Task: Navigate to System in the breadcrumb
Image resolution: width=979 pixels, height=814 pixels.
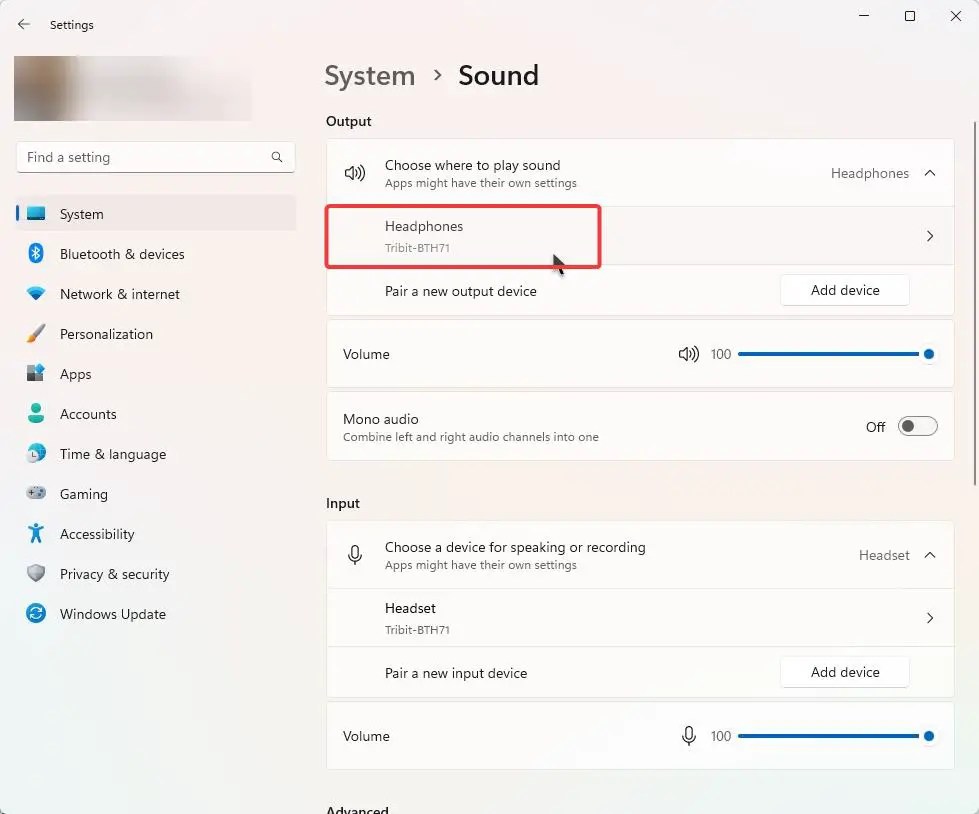Action: point(370,76)
